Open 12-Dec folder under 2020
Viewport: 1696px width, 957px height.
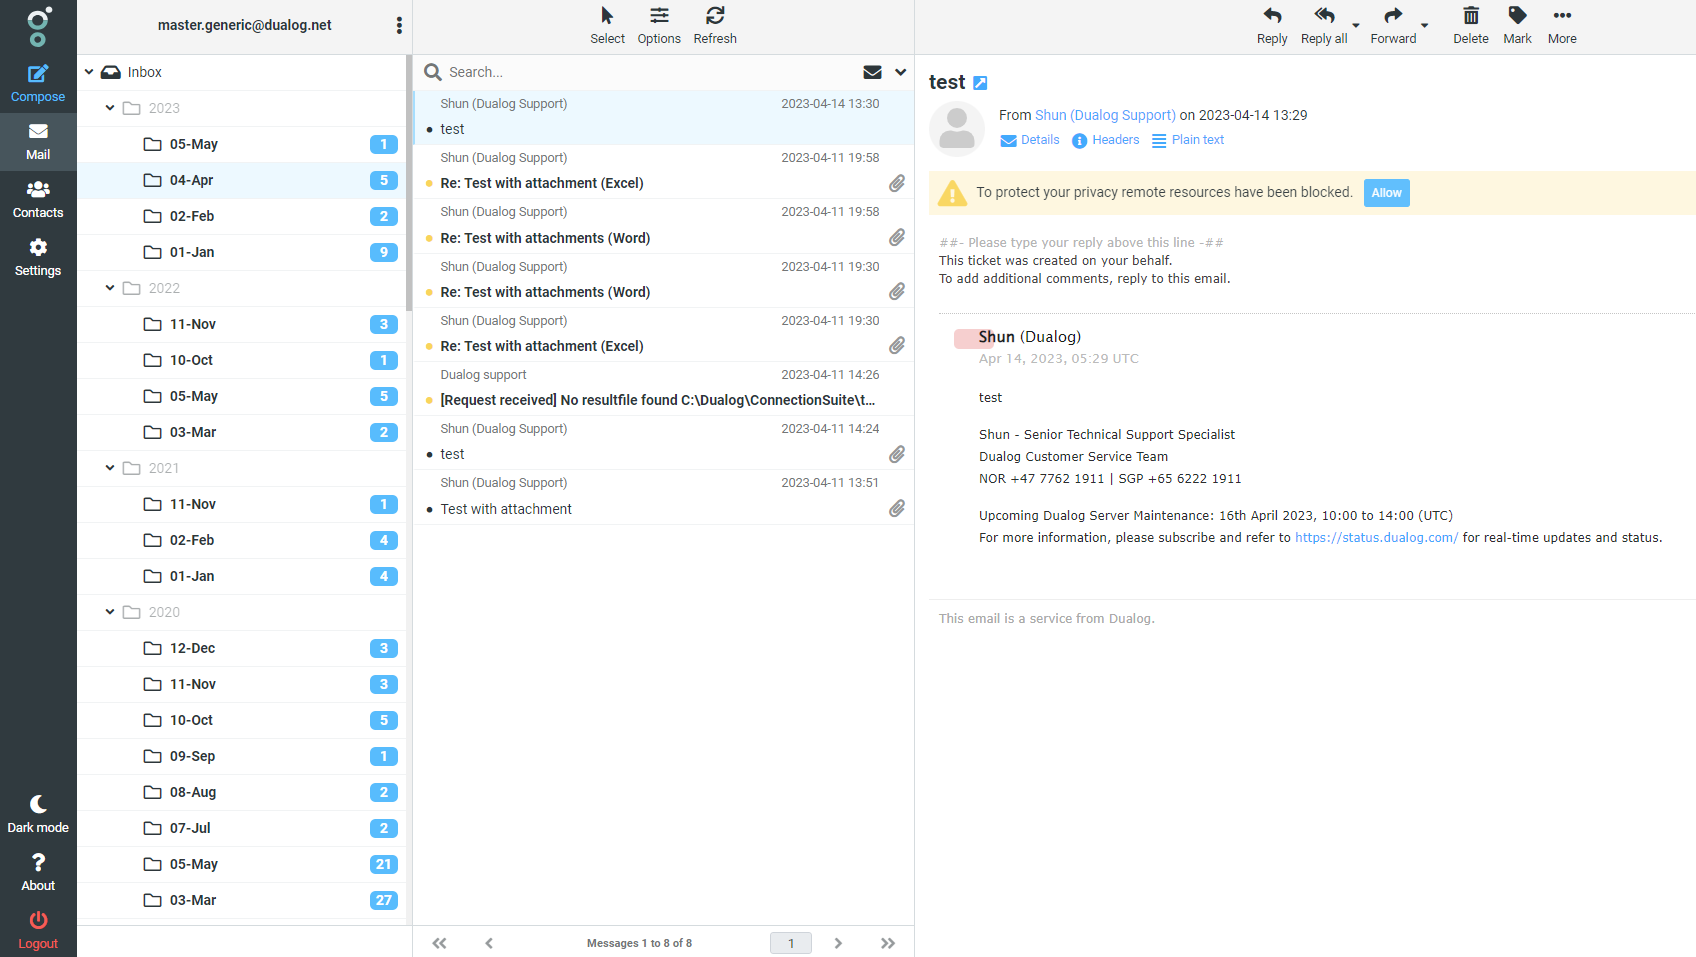click(x=241, y=648)
